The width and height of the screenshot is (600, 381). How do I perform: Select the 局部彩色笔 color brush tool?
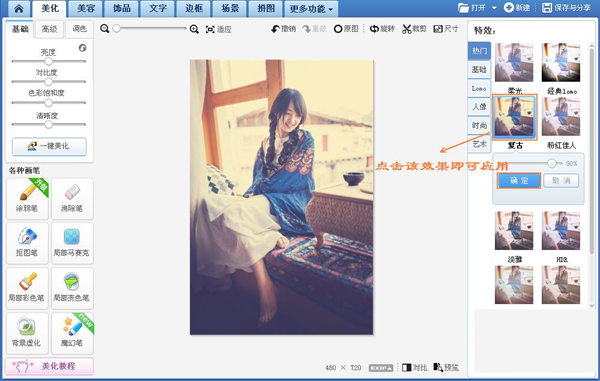point(27,288)
